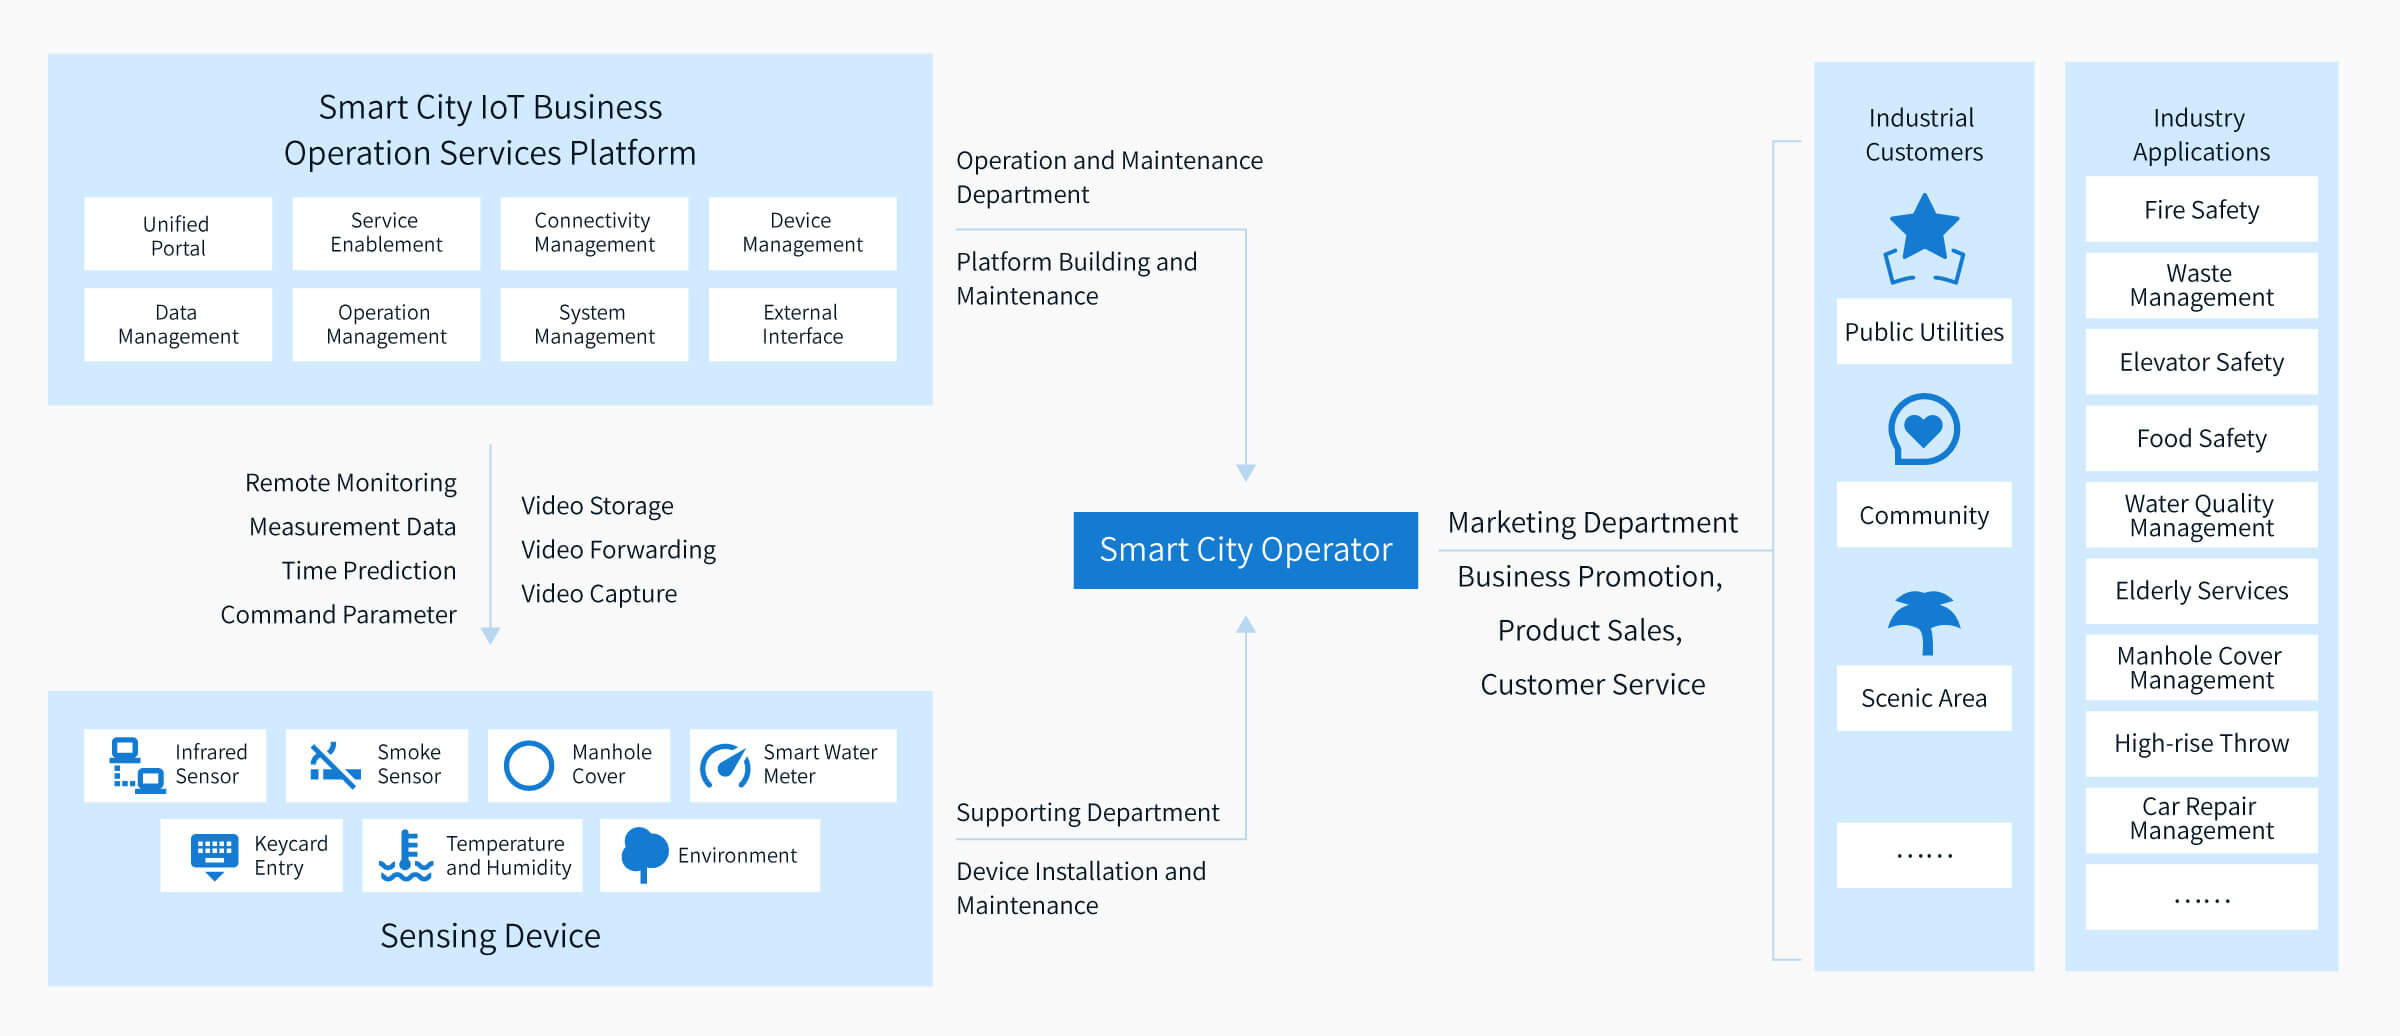Click the Remote Monitoring text

(351, 483)
